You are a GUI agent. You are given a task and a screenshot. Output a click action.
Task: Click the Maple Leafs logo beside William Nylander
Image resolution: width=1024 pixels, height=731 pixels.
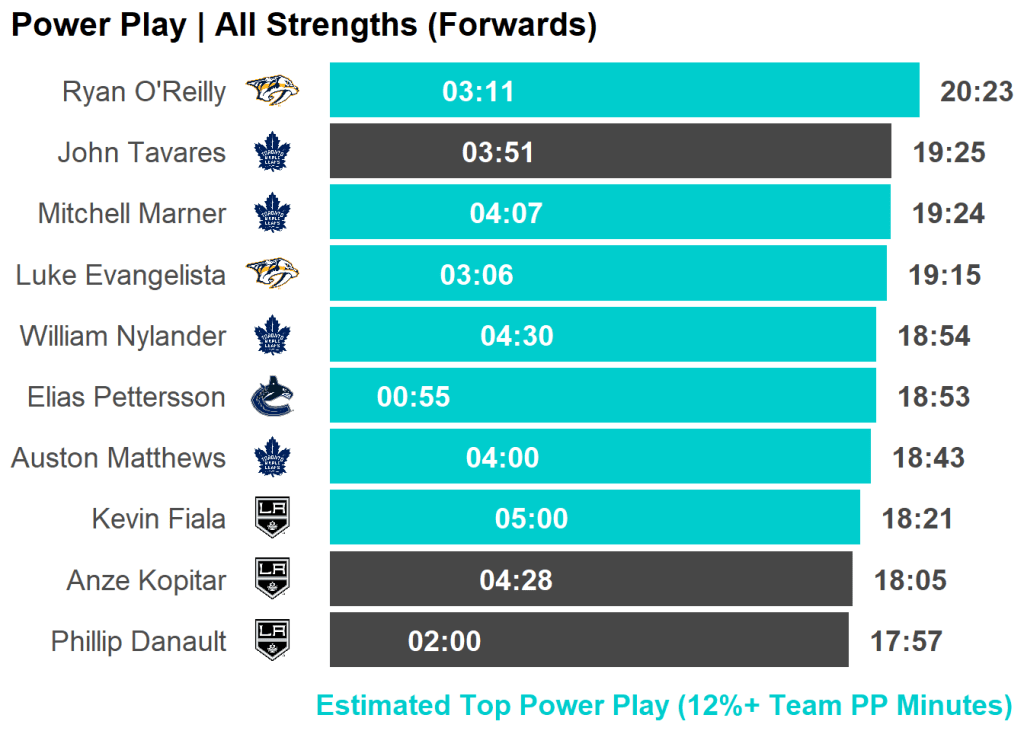[x=271, y=336]
